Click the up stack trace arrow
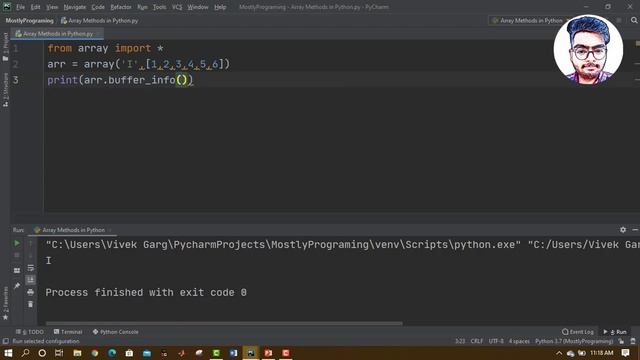Screen dimensions: 640x360 (x=31, y=243)
